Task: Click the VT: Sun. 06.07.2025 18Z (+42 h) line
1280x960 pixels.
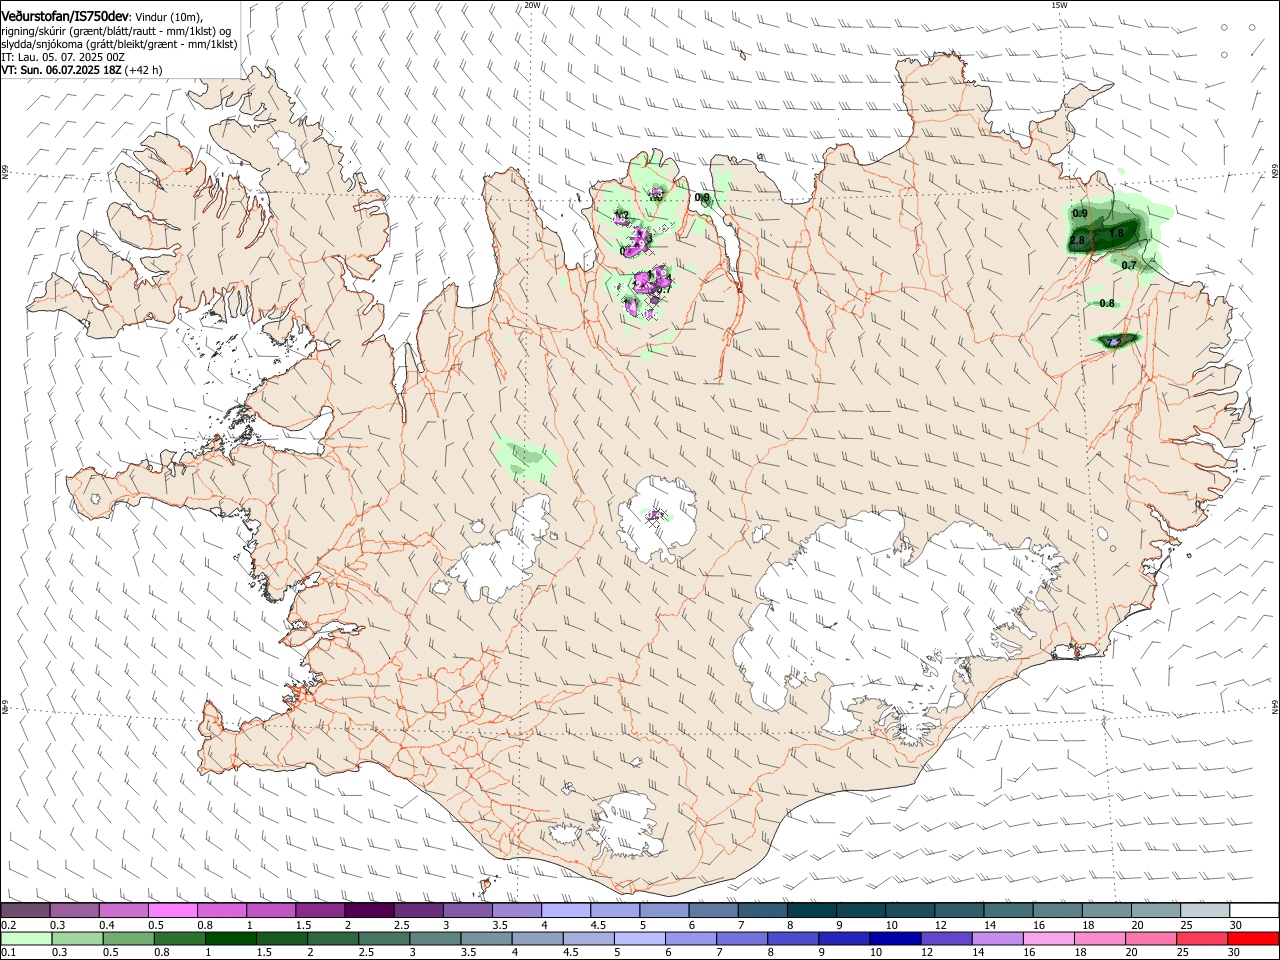Action: 82,70
